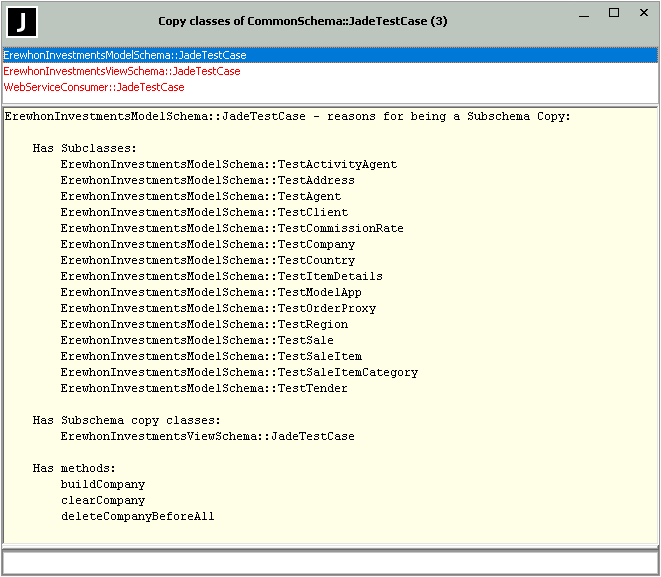661x577 pixels.
Task: Maximize the Copy classes window
Action: tap(614, 13)
